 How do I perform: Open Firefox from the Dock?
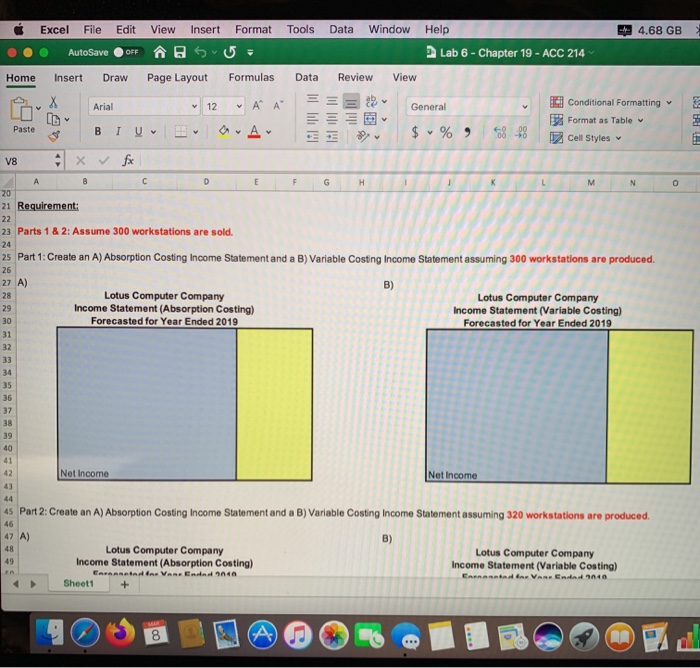click(x=120, y=633)
